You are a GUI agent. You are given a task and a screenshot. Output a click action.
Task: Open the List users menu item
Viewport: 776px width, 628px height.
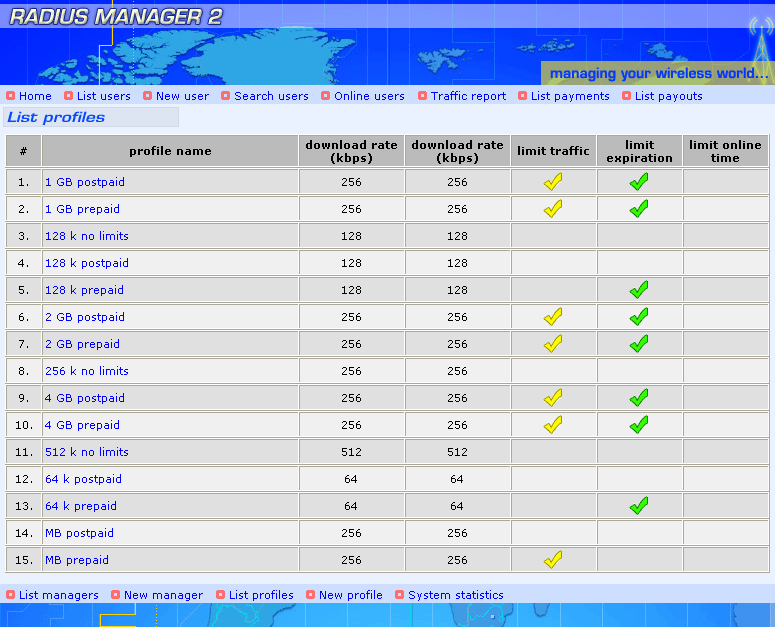103,97
